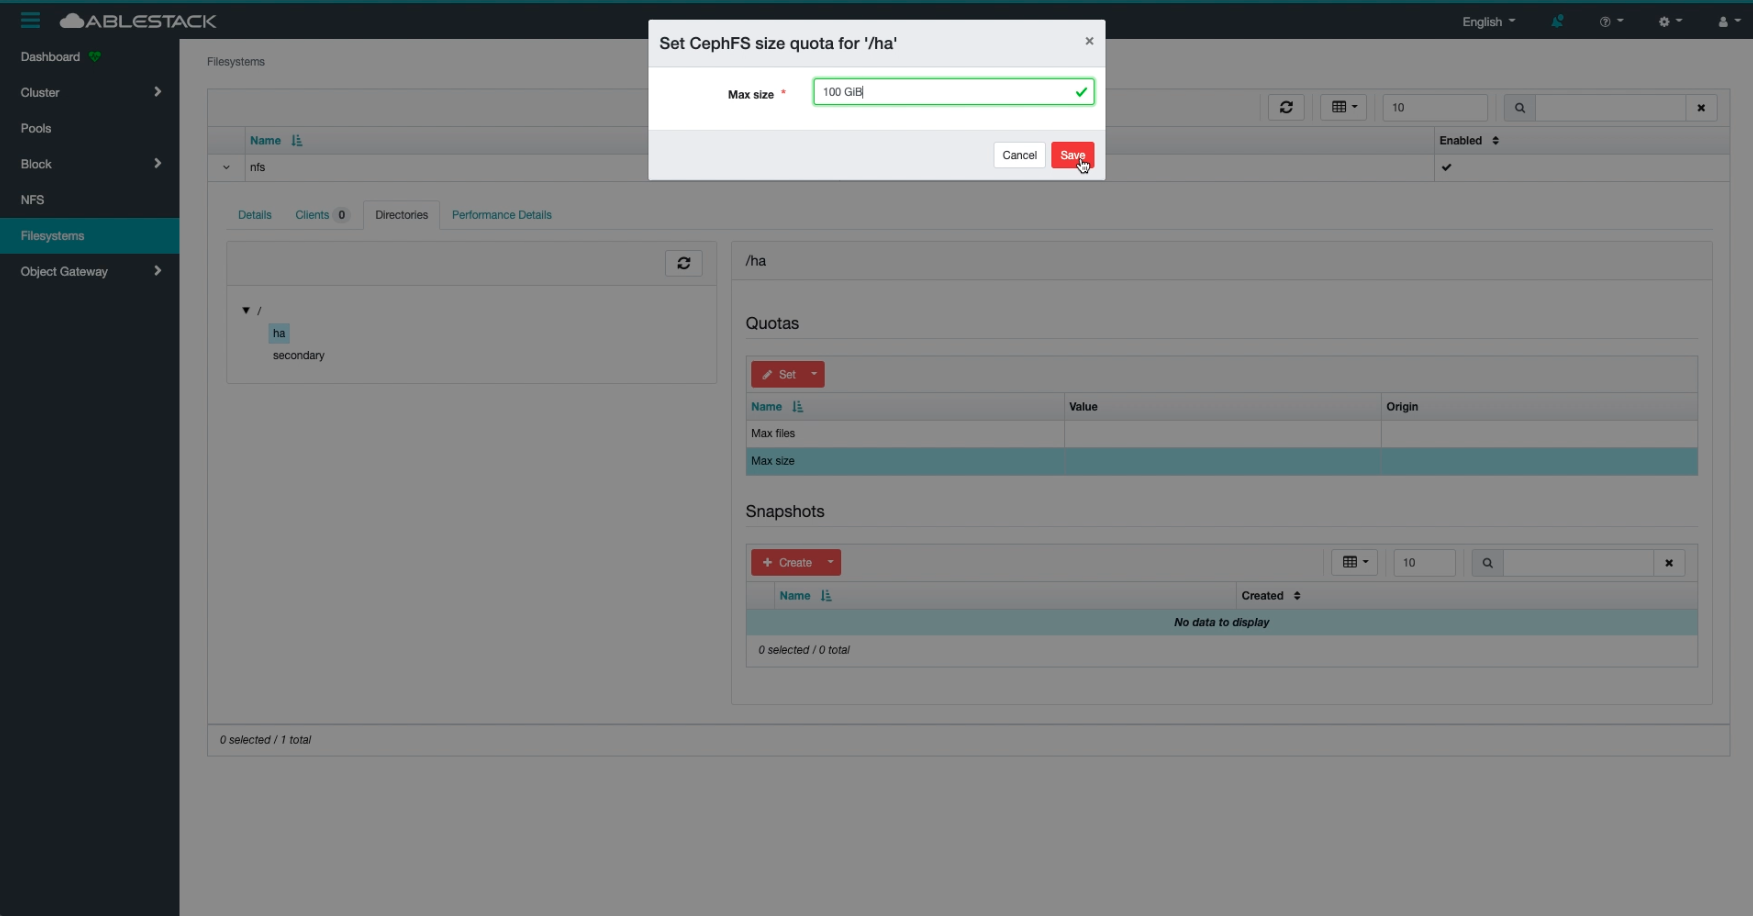Focus the filesystems table search field
The width and height of the screenshot is (1753, 916).
click(x=1610, y=107)
